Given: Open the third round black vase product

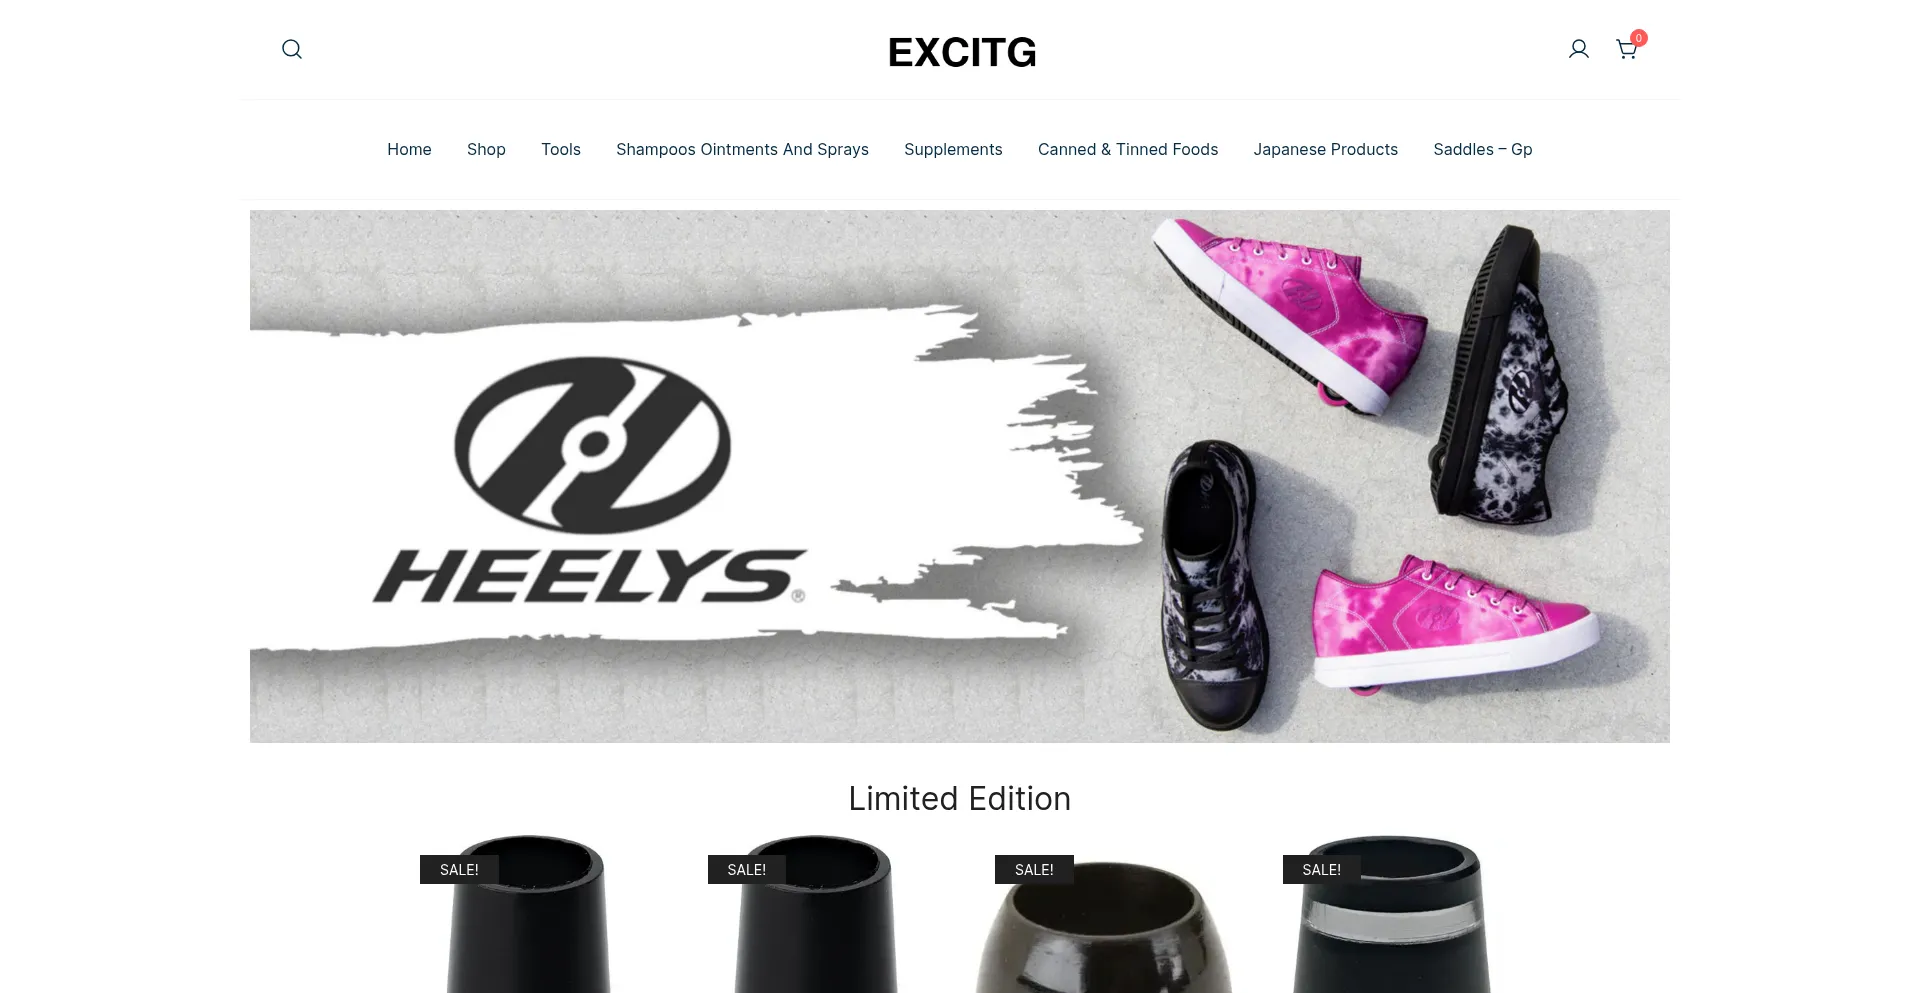Looking at the screenshot, I should 1104,925.
